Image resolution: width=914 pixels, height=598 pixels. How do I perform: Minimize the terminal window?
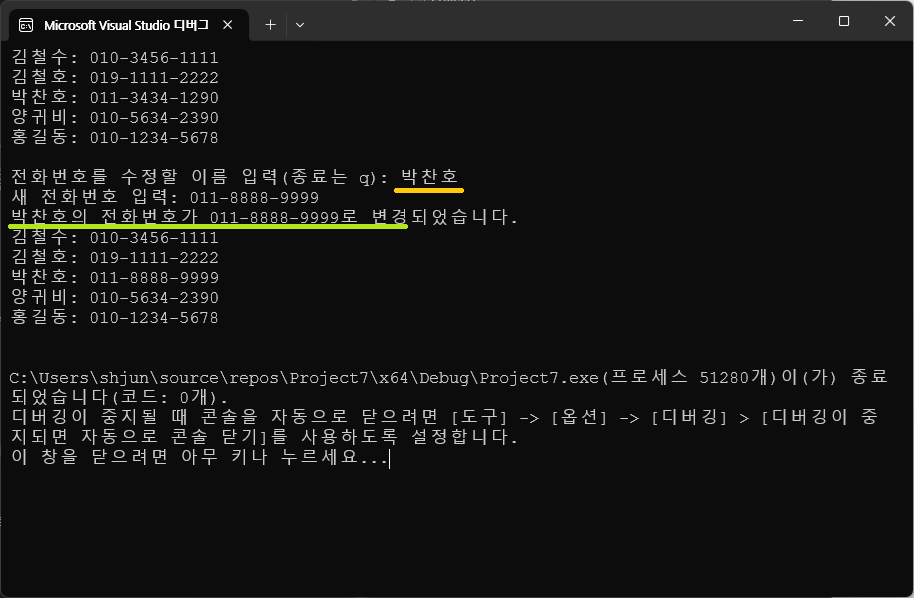[x=798, y=21]
